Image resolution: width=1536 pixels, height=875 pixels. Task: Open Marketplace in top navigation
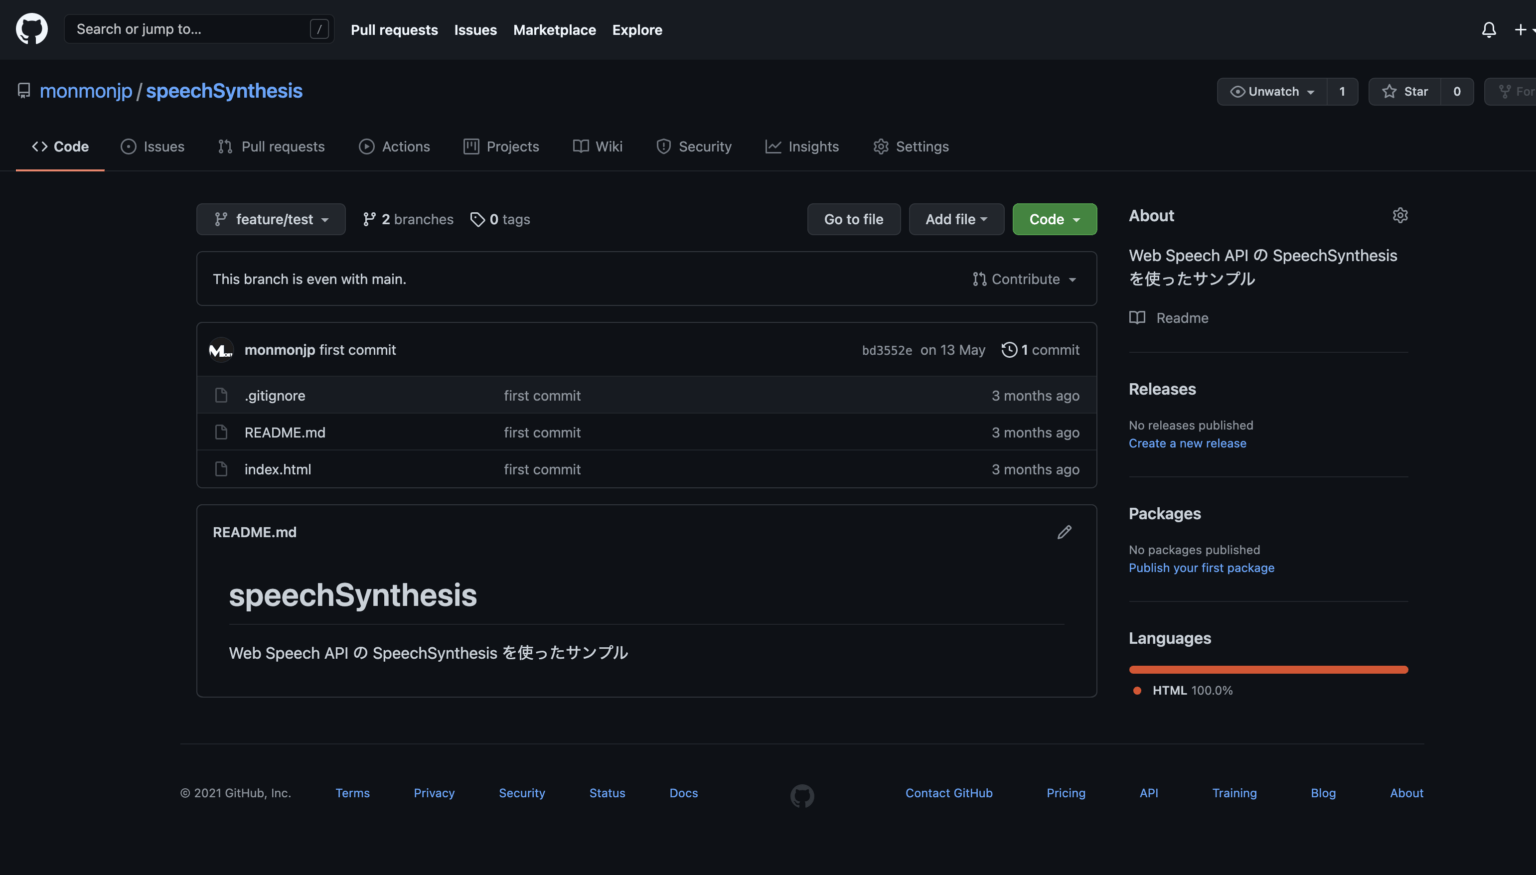click(x=554, y=30)
